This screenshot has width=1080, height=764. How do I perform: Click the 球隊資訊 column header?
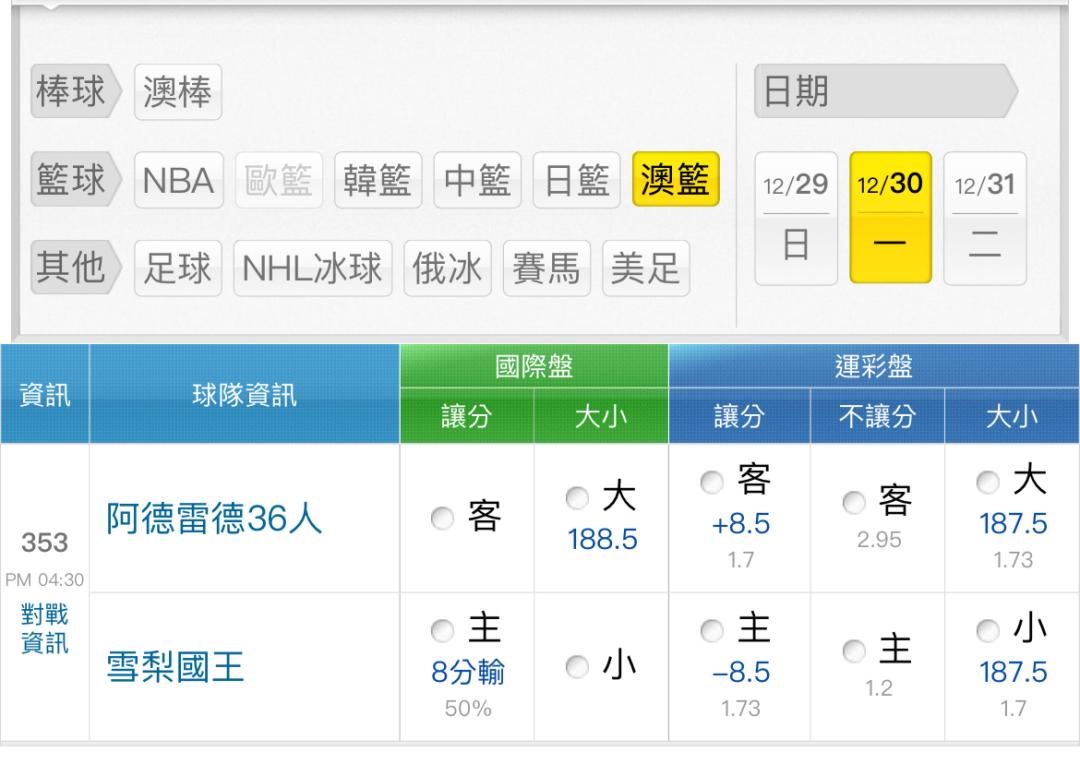[245, 394]
